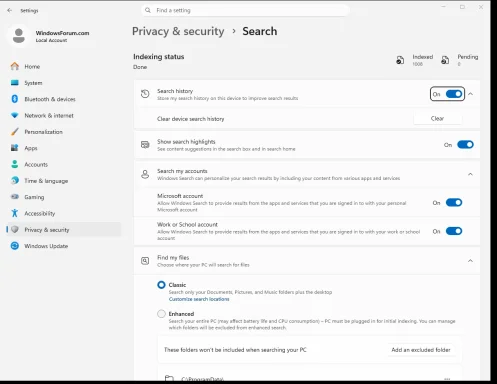Screen dimensions: 497x384
Task: Open the WindowsForum.com account avatar
Action: pos(19,36)
